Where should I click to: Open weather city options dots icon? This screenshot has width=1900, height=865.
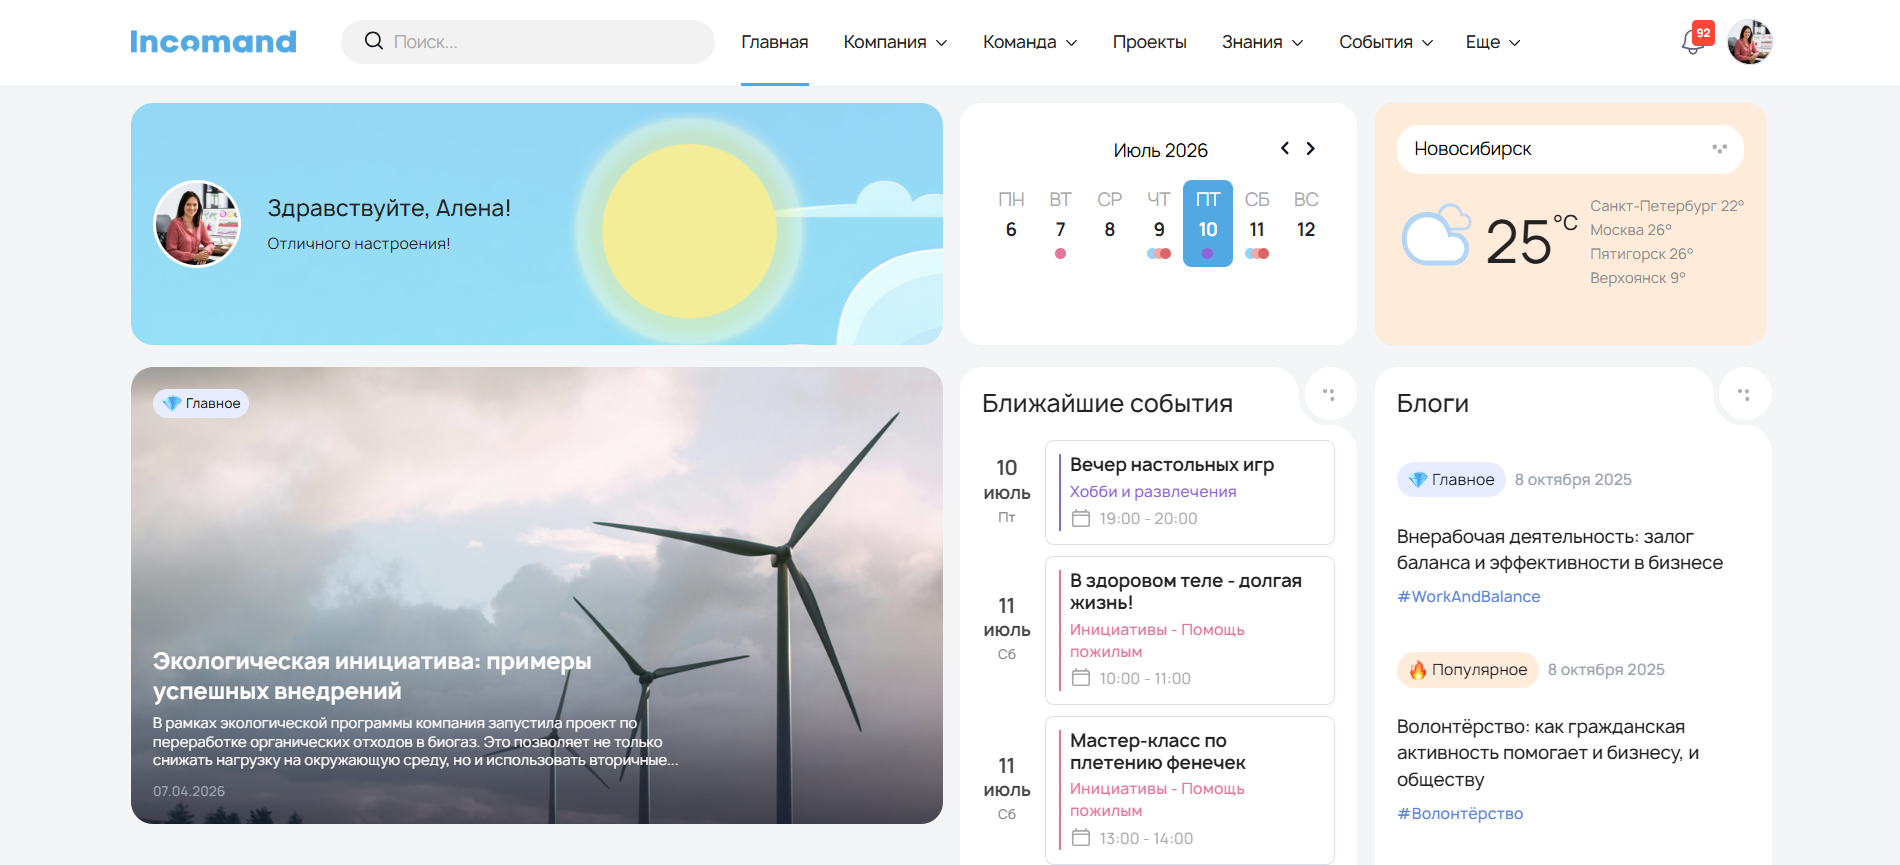[x=1719, y=149]
